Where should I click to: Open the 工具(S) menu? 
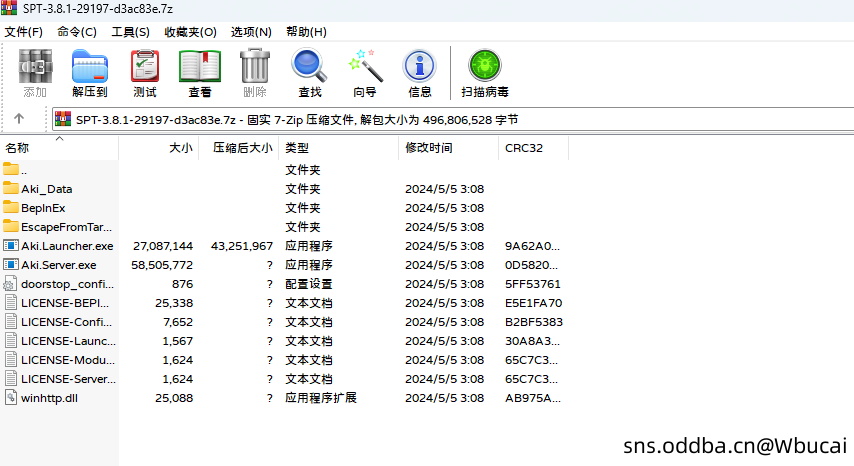coord(130,32)
